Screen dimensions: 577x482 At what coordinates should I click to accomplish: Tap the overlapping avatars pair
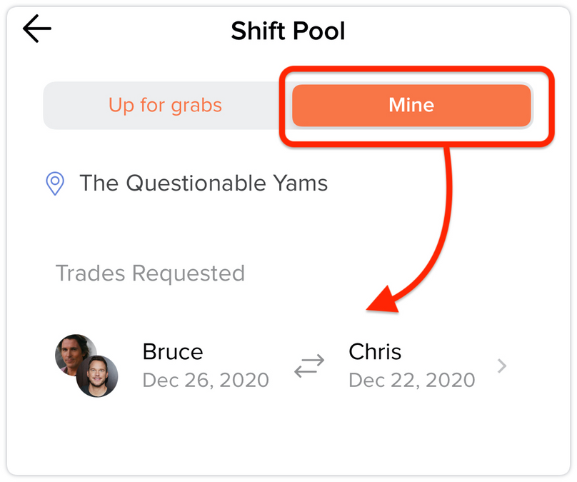(86, 366)
